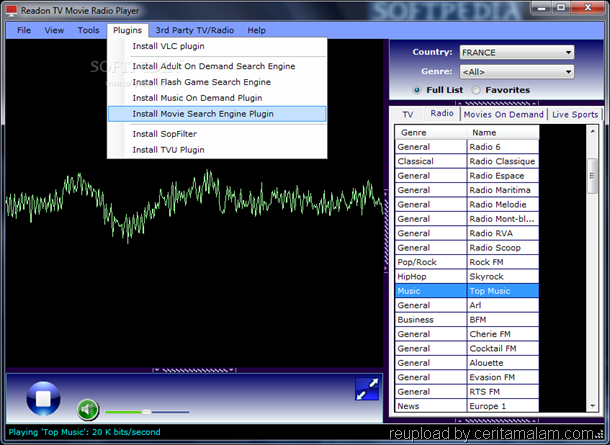The image size is (610, 445).
Task: Choose Install TVU Plugin
Action: click(217, 150)
